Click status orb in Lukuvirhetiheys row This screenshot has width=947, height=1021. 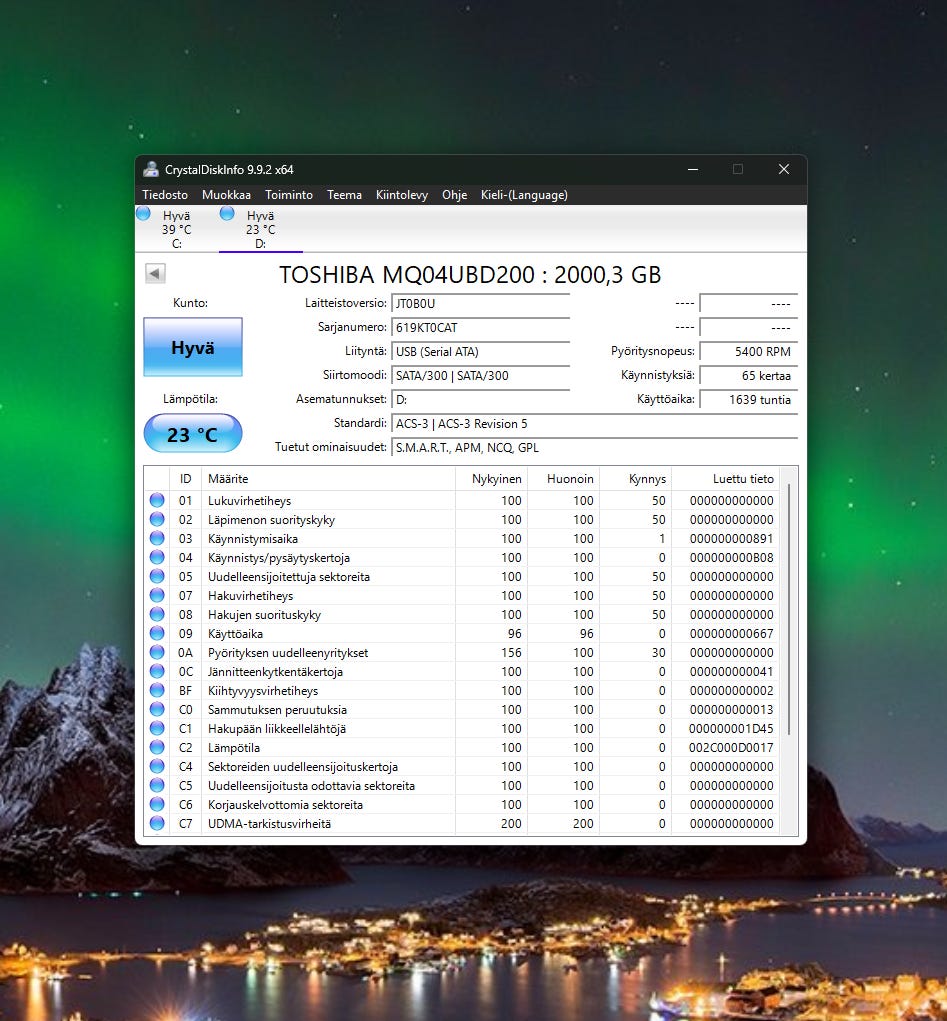click(157, 500)
